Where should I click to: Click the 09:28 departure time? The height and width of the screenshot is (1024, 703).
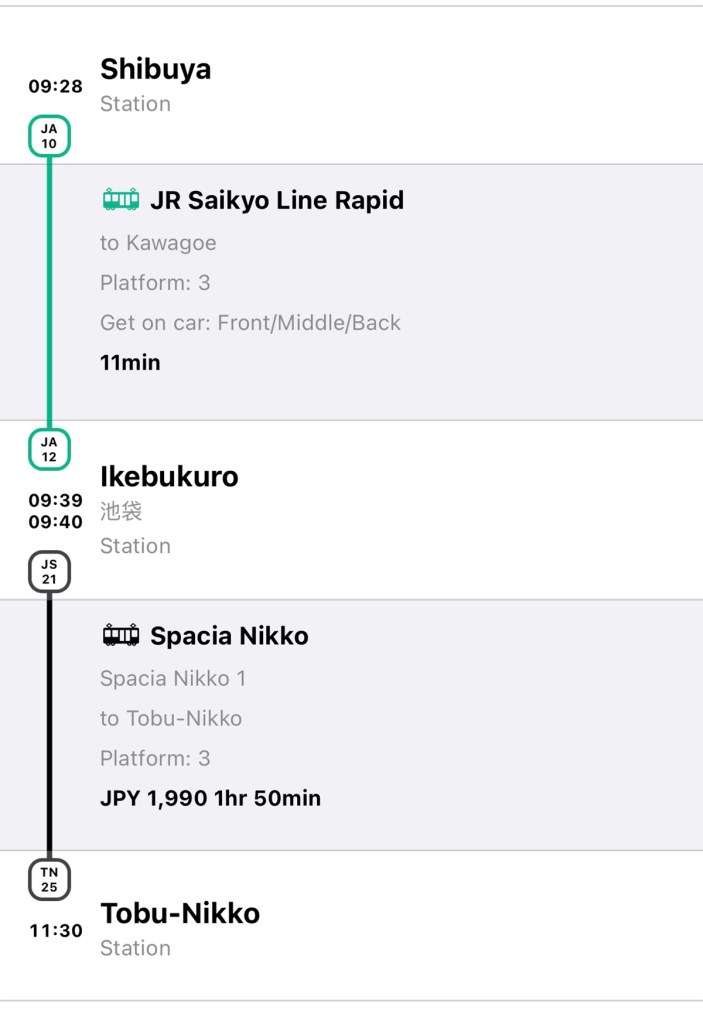(x=55, y=87)
